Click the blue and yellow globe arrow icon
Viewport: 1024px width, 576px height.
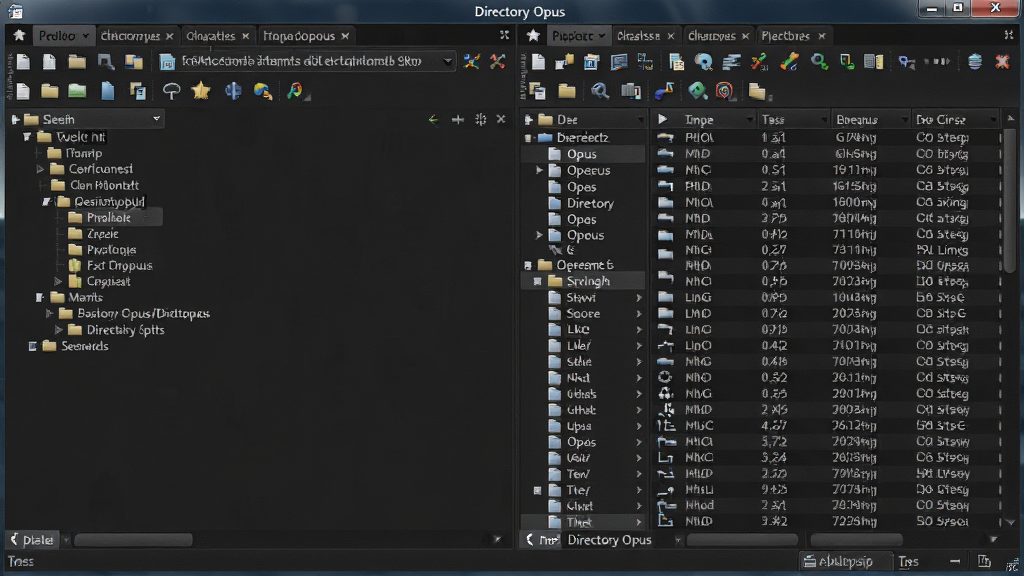[x=263, y=91]
